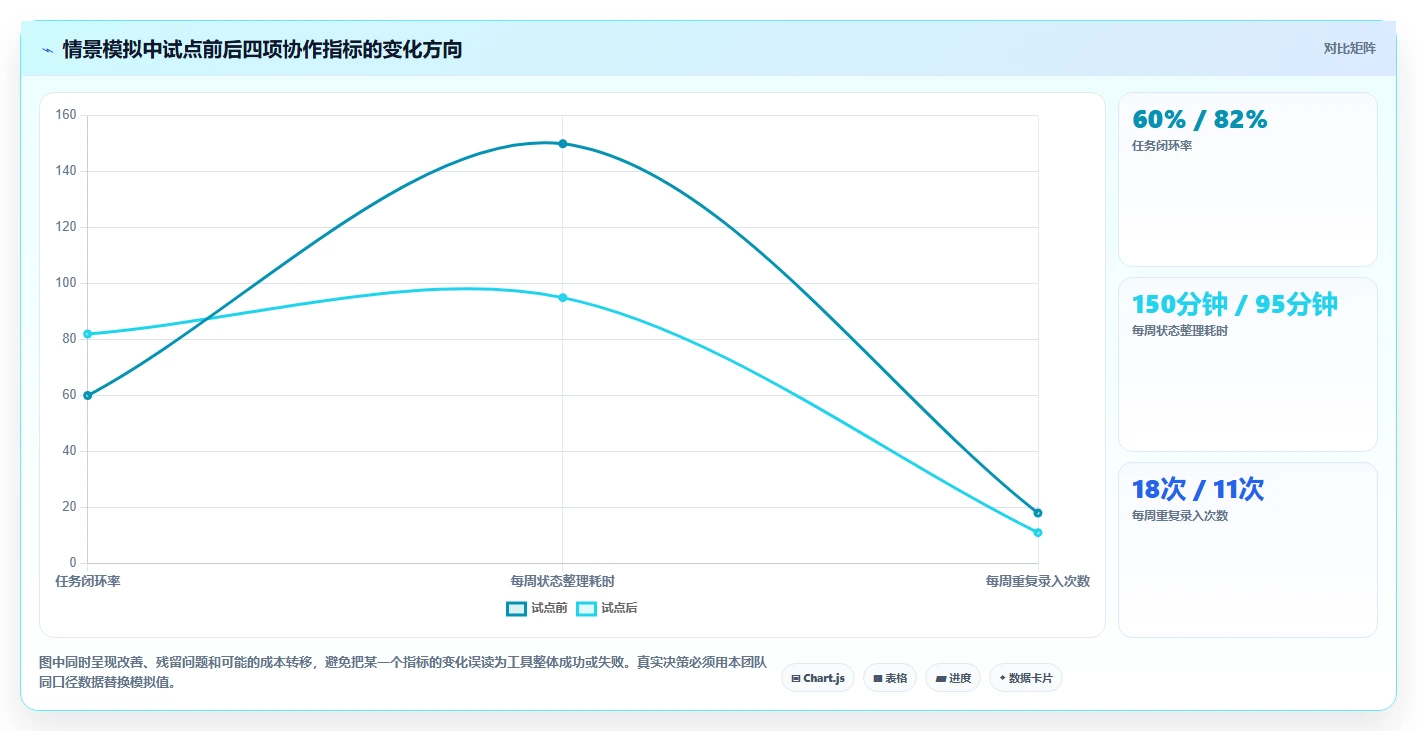
Task: Click the 每周重复录入次数 x-axis label
Action: click(x=1038, y=581)
